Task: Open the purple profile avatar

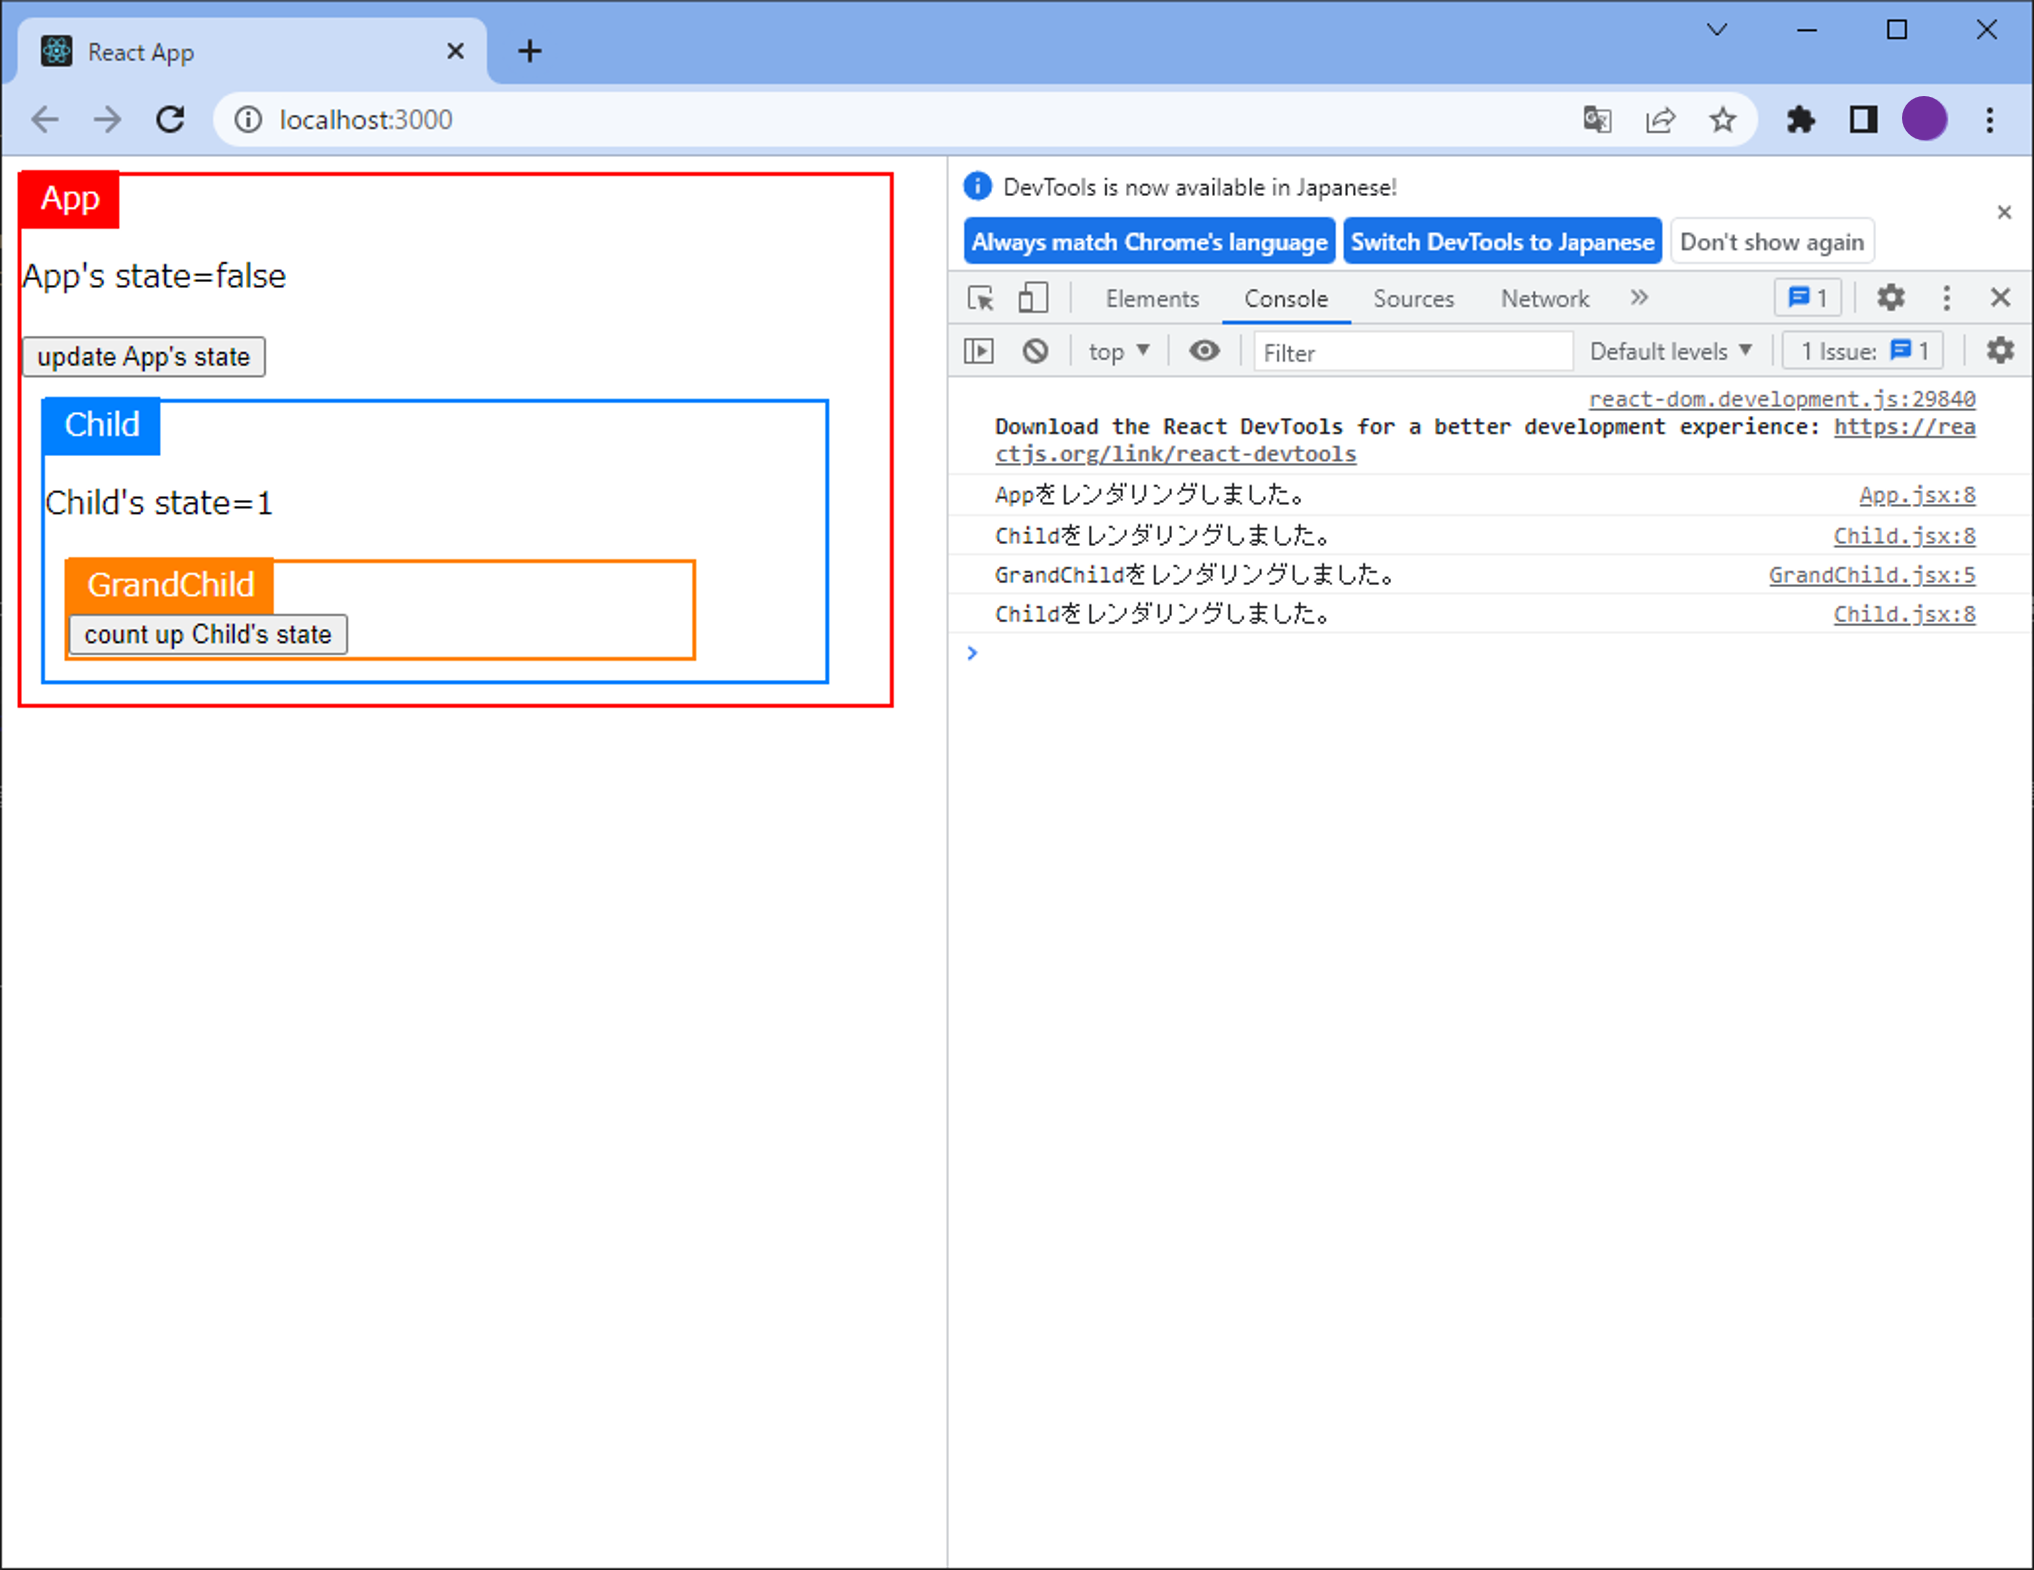Action: [1924, 119]
